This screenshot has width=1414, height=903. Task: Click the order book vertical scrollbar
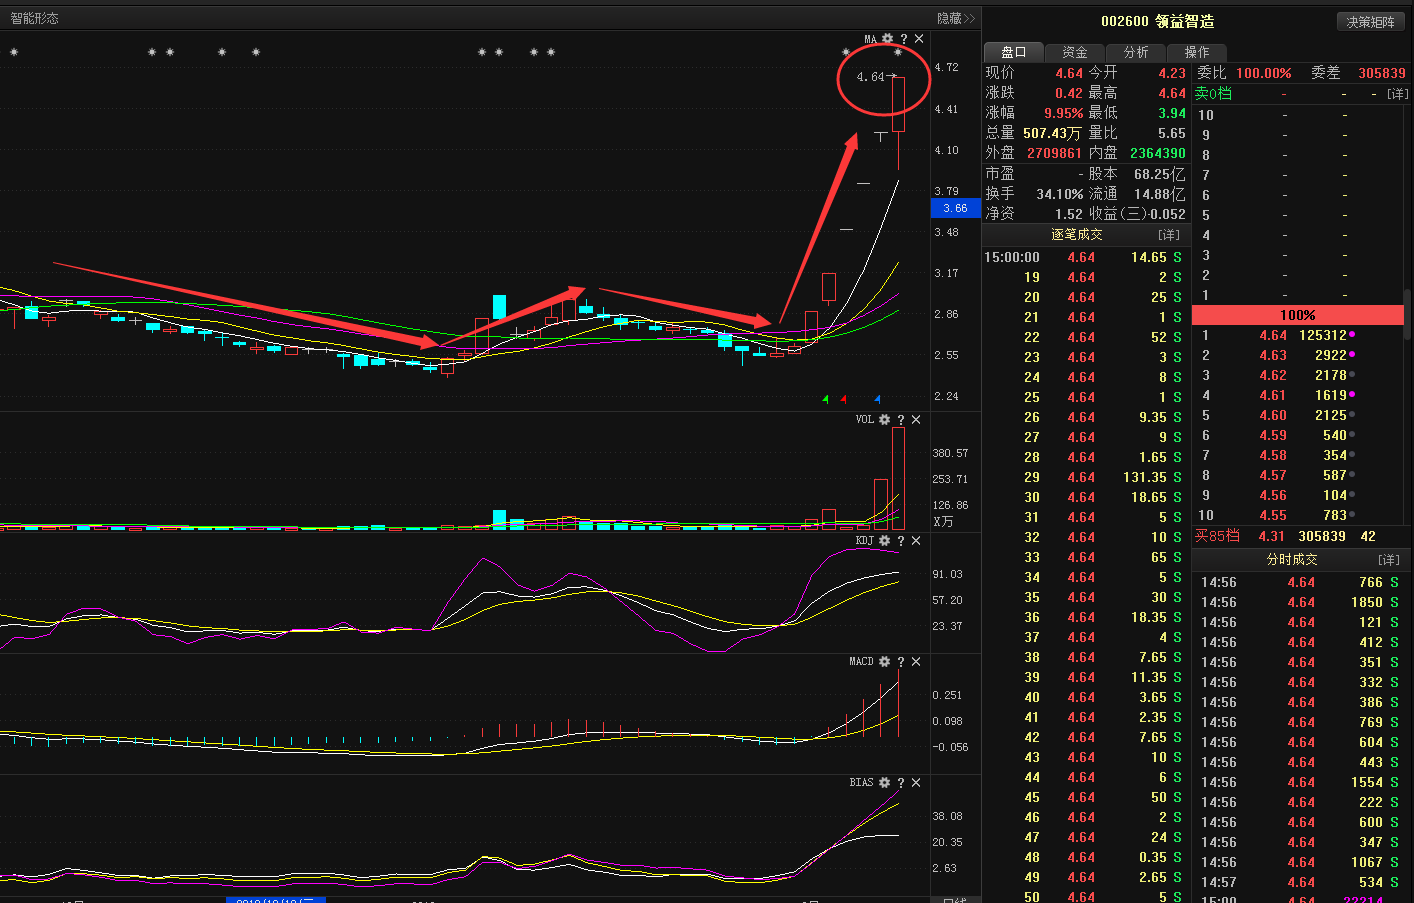(x=1408, y=315)
